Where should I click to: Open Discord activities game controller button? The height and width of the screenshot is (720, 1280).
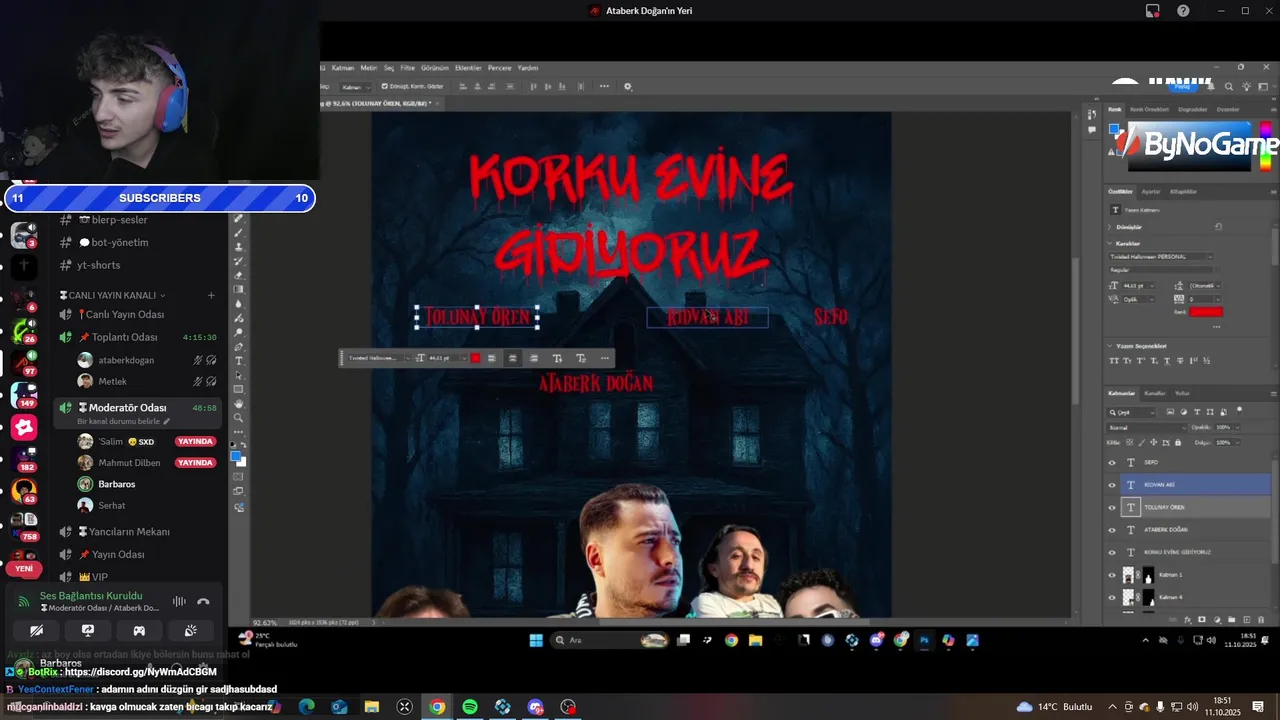[139, 631]
